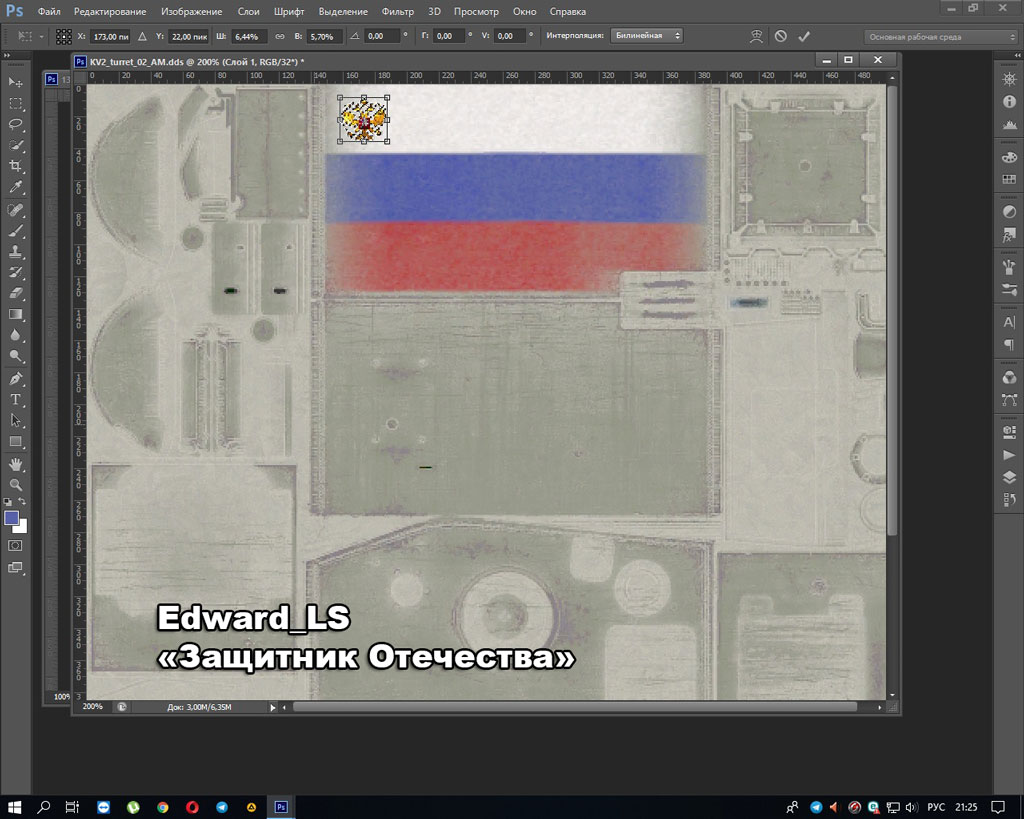Viewport: 1024px width, 819px height.
Task: Open the Layers panel icon
Action: (1009, 477)
